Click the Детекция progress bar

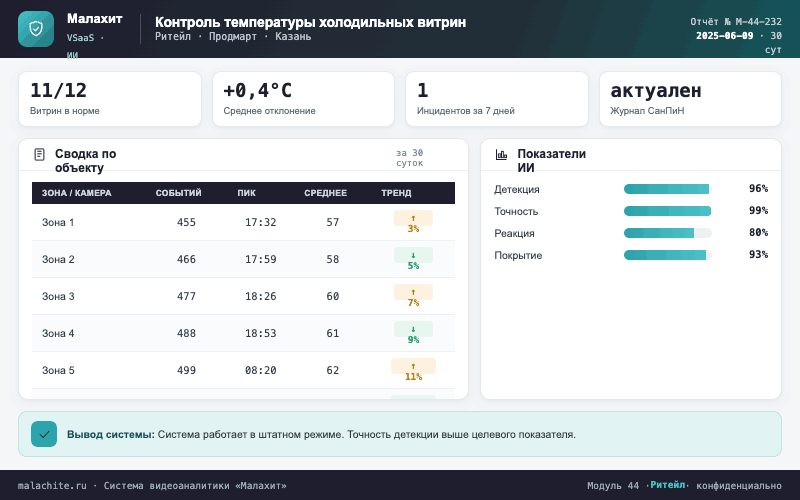point(667,189)
